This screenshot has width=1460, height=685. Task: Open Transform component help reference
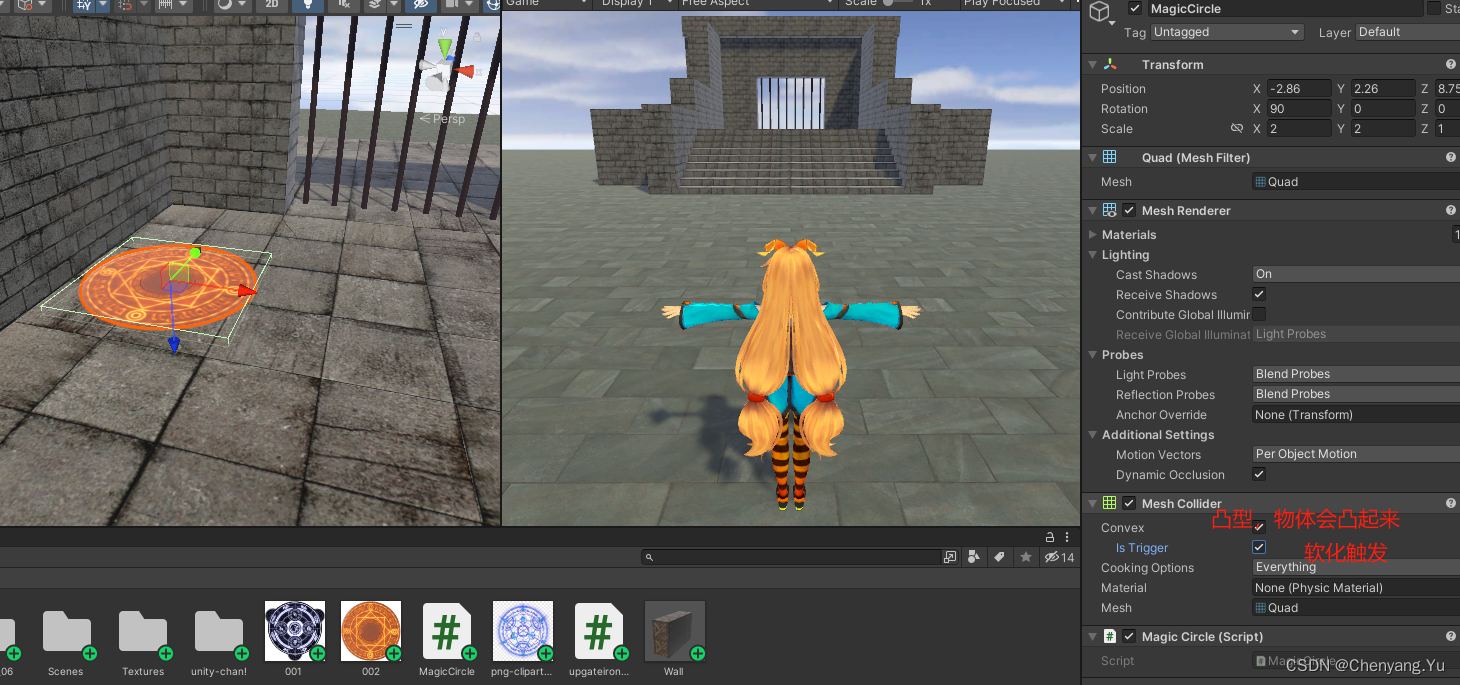(1450, 65)
